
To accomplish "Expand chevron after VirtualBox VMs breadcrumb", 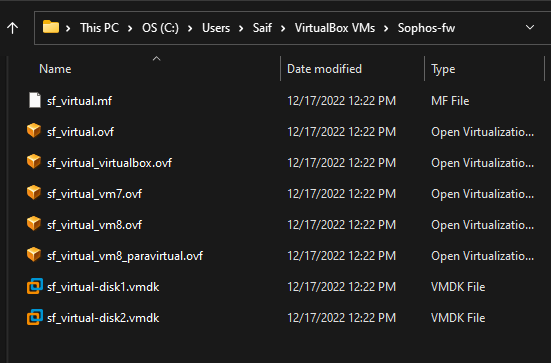I will pos(386,28).
